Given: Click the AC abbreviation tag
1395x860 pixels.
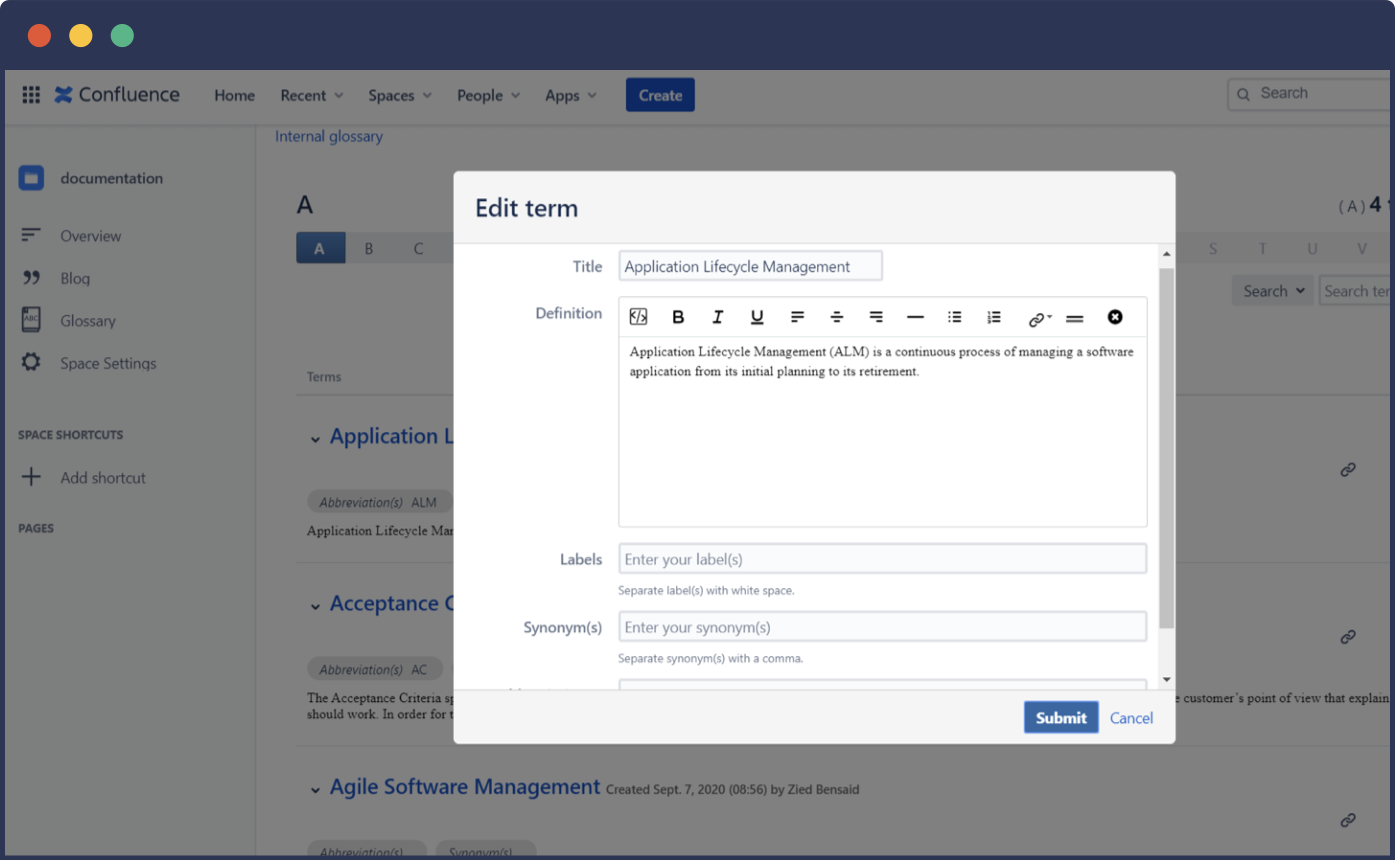Looking at the screenshot, I should pyautogui.click(x=375, y=669).
